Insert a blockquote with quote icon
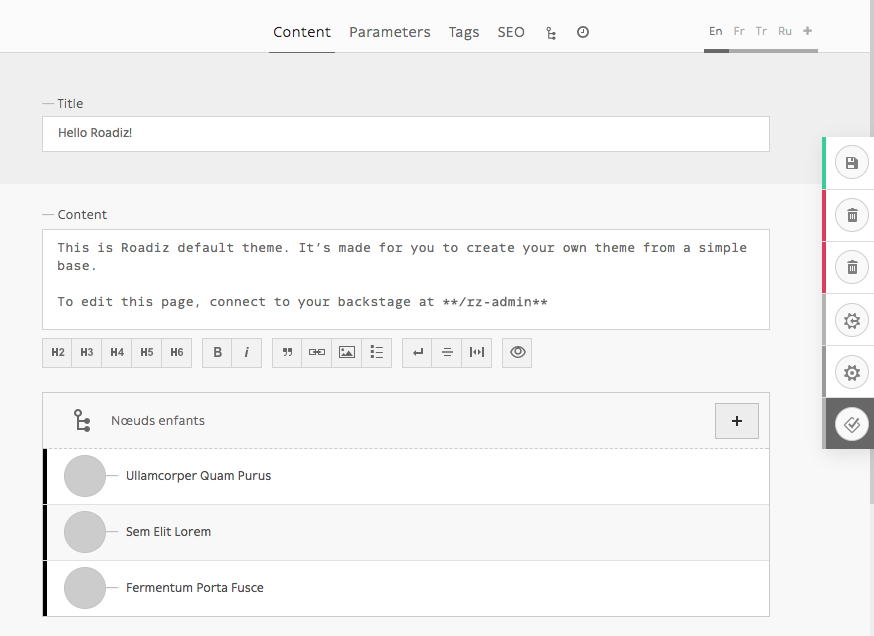The height and width of the screenshot is (636, 874). 287,352
